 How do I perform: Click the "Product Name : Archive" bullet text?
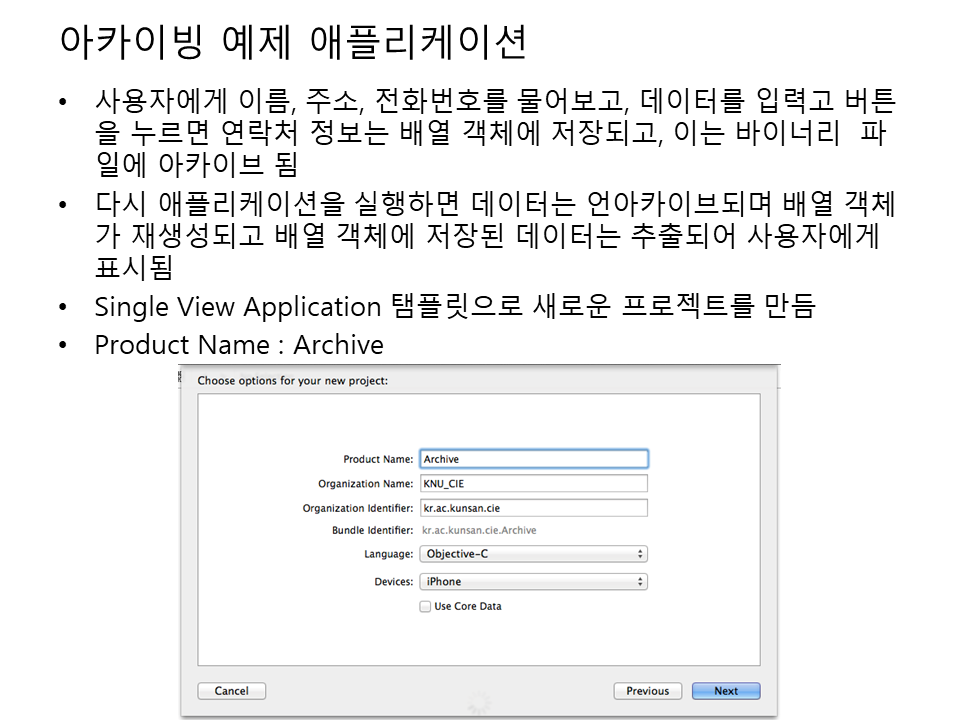coord(238,345)
